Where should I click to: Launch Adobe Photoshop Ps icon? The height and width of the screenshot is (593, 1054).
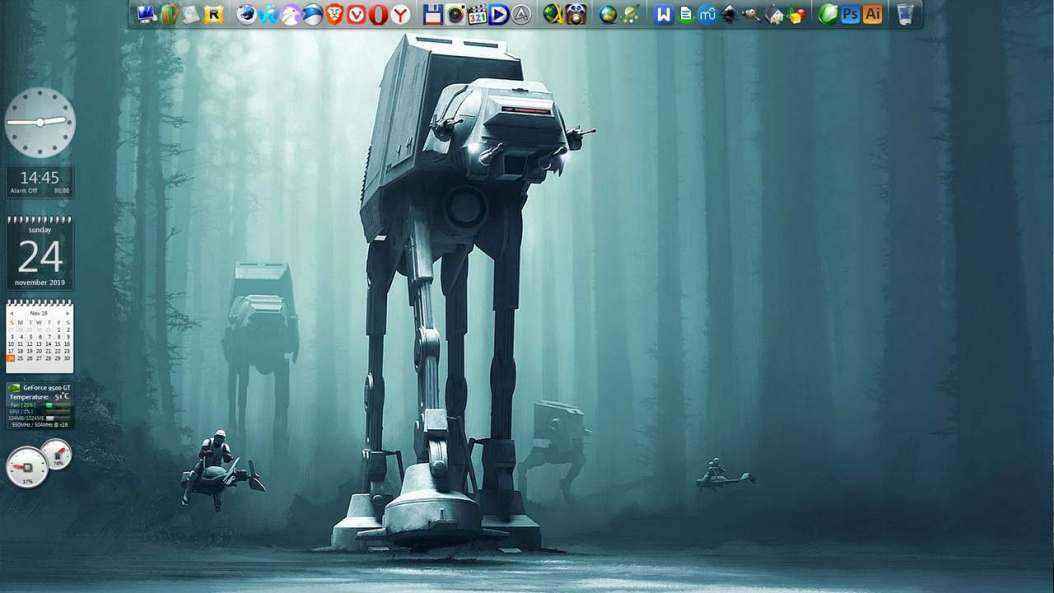850,14
